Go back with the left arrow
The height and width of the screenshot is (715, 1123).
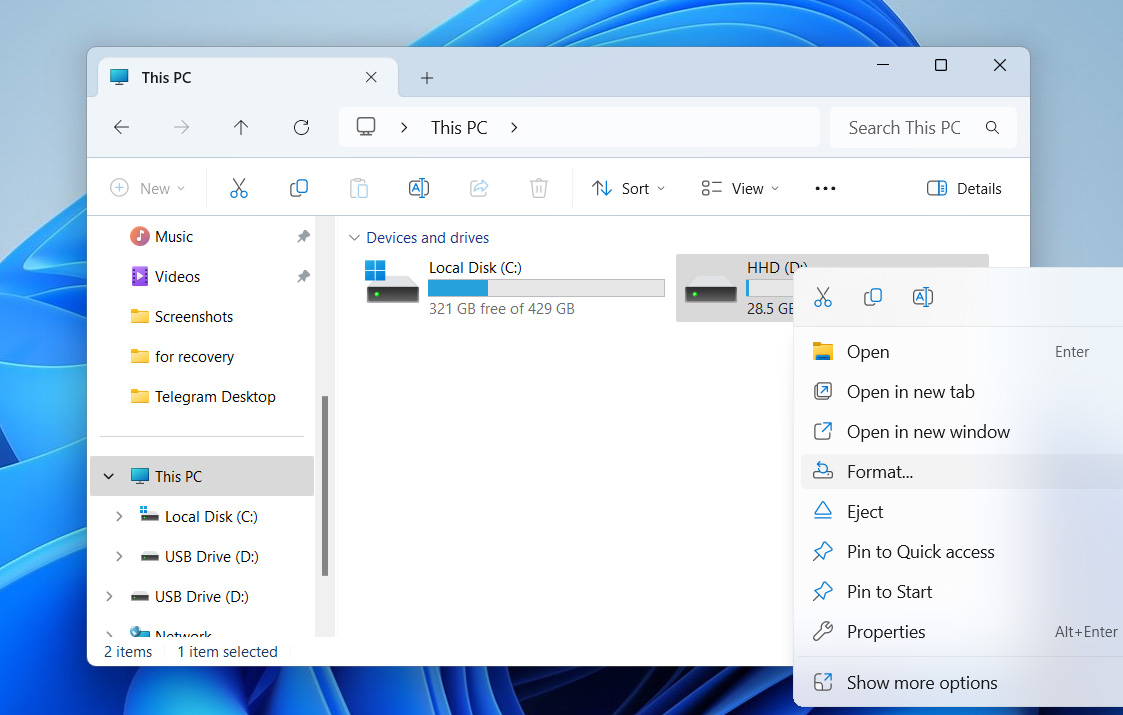[x=122, y=128]
